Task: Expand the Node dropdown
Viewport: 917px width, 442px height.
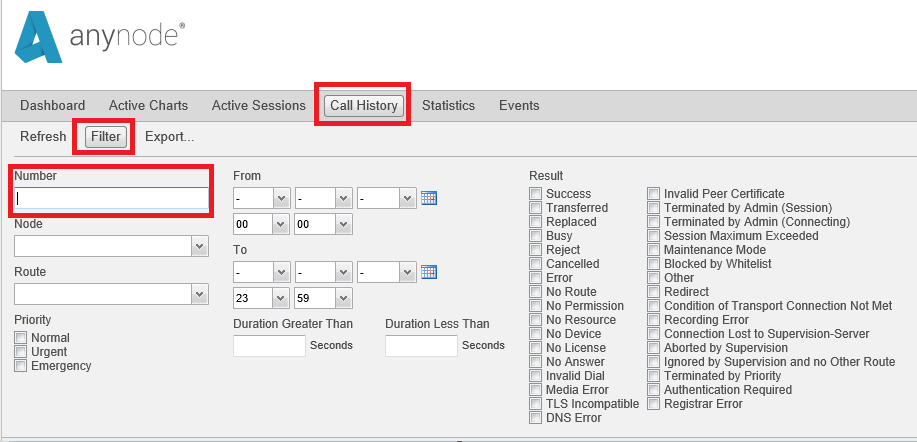Action: (111, 246)
